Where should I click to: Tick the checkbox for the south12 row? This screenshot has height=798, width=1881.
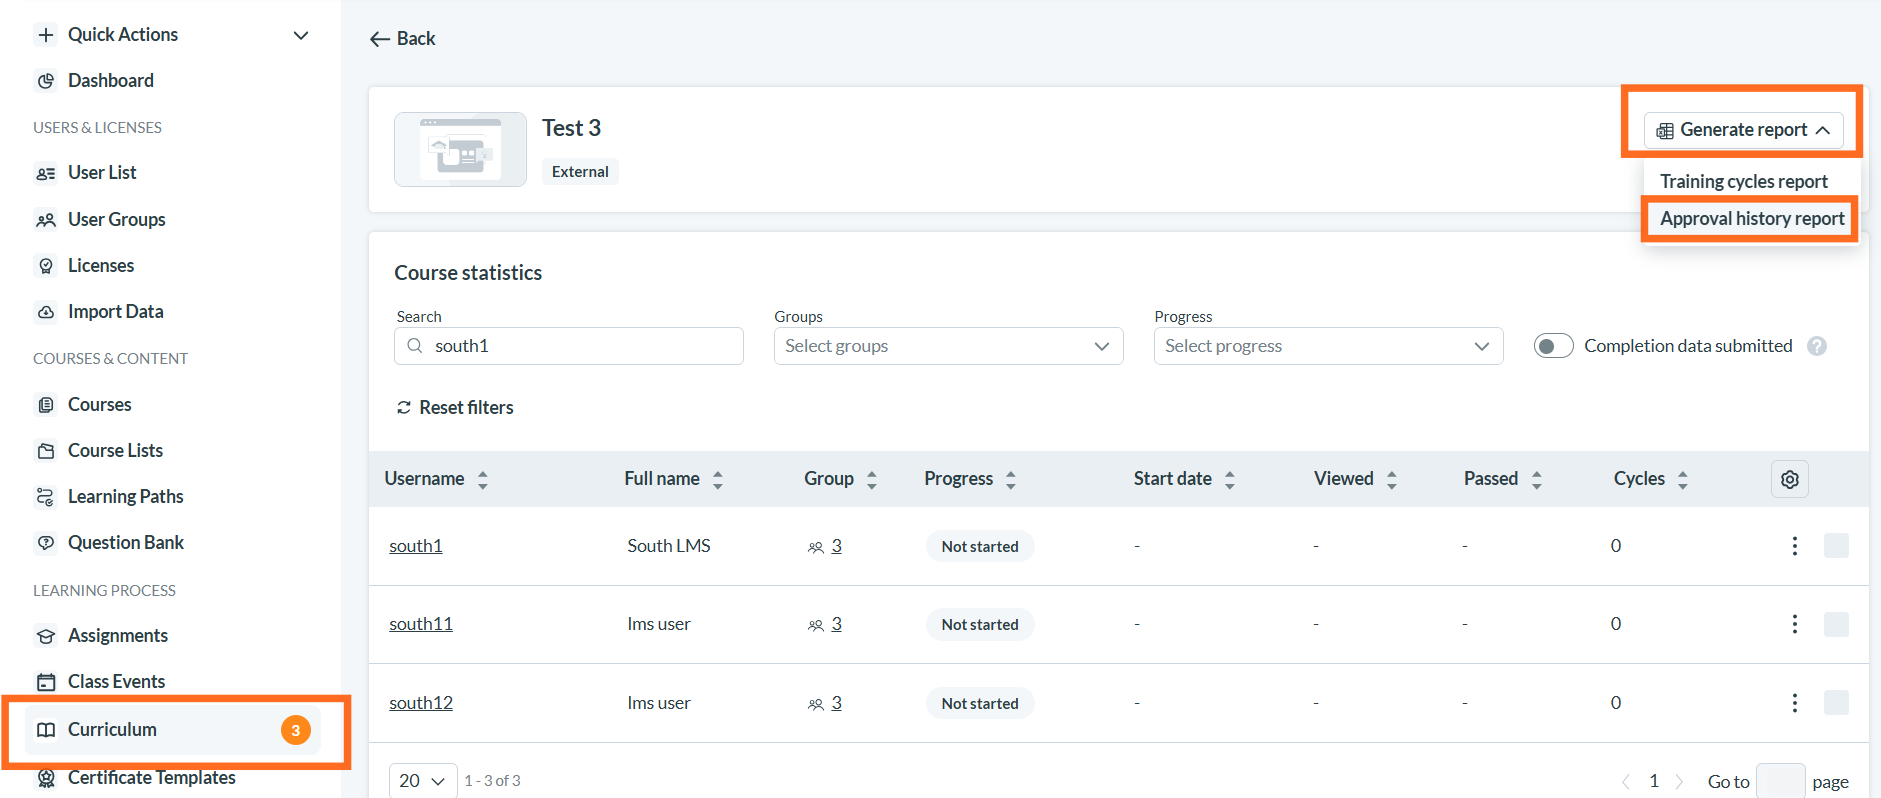tap(1836, 703)
